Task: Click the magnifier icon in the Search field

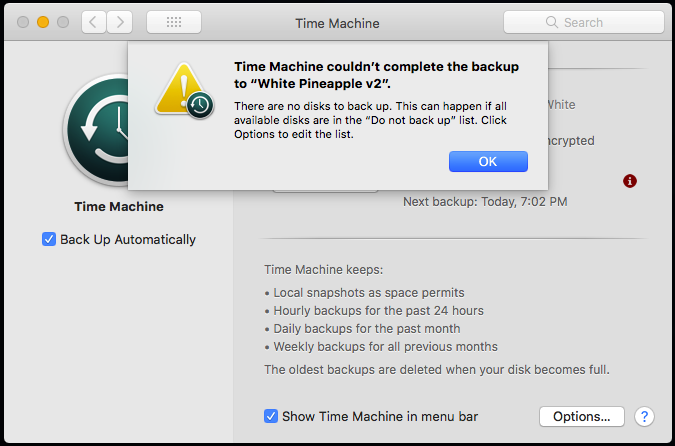Action: 551,22
